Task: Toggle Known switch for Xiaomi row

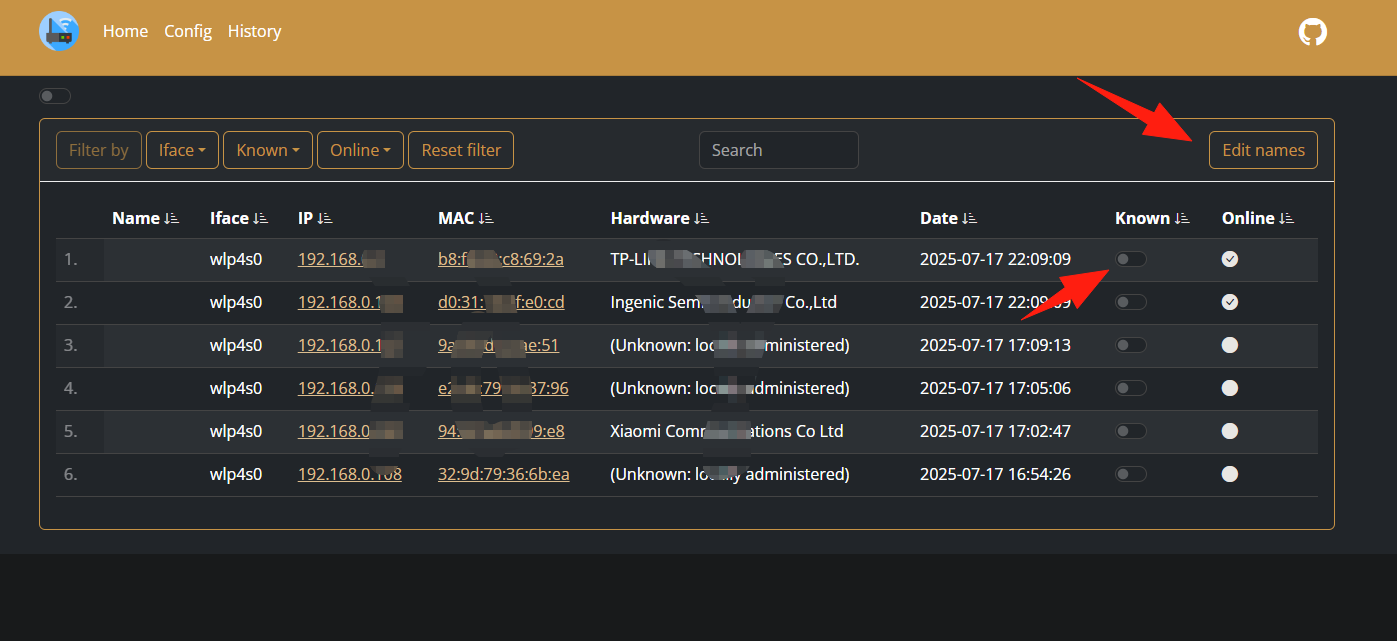Action: pos(1131,431)
